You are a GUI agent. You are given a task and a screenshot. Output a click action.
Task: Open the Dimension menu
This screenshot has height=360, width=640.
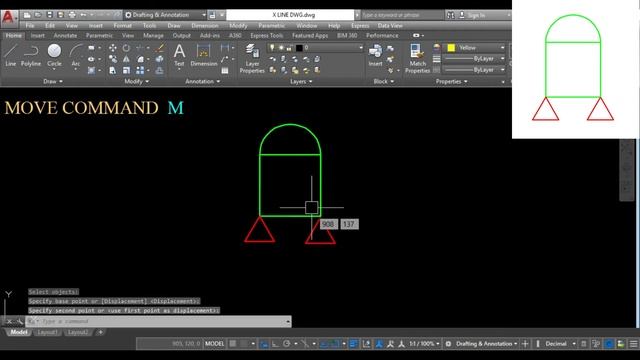coord(204,25)
